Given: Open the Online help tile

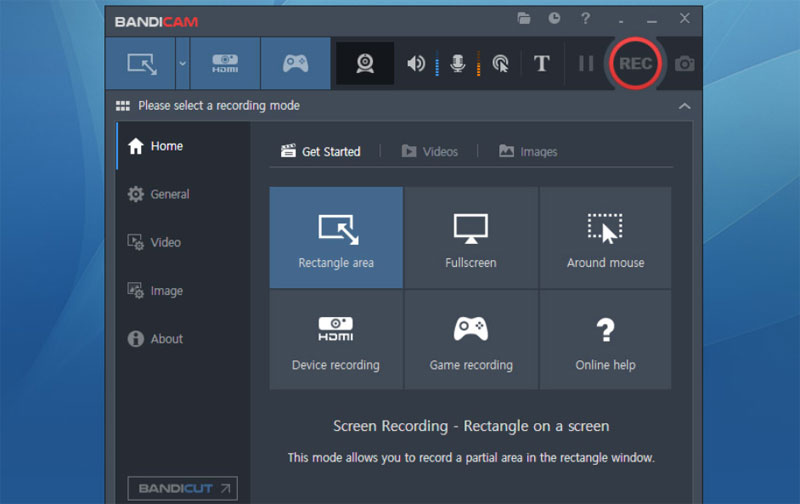Looking at the screenshot, I should pyautogui.click(x=605, y=340).
